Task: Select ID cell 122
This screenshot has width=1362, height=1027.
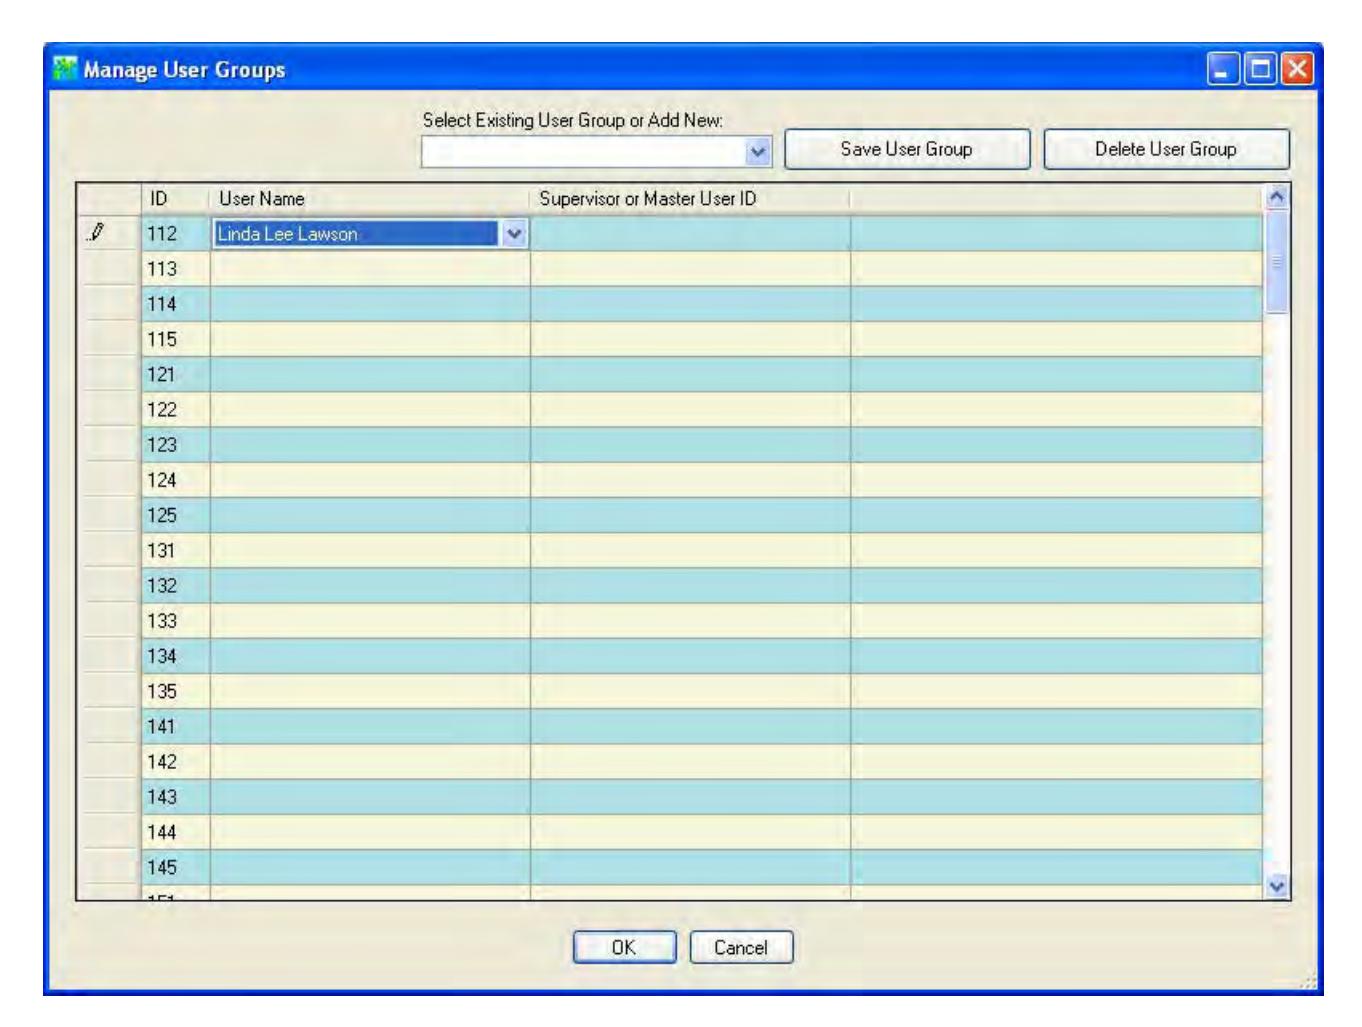Action: tap(175, 410)
